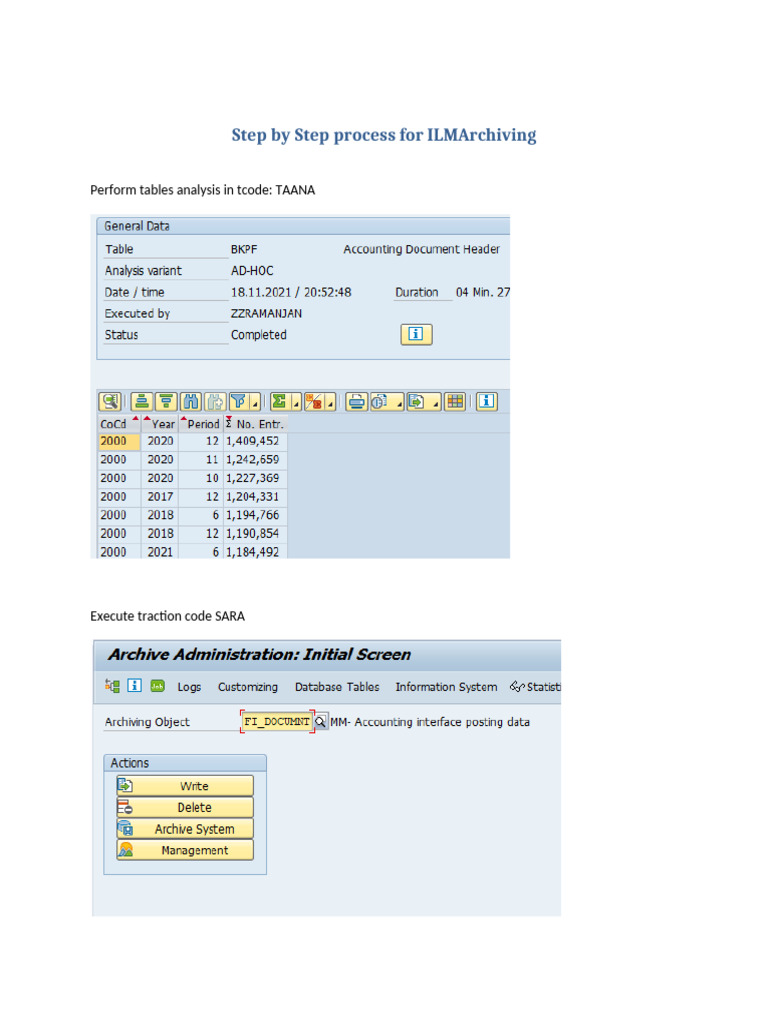Select the 2017 year cell
The image size is (768, 1024).
(x=160, y=497)
